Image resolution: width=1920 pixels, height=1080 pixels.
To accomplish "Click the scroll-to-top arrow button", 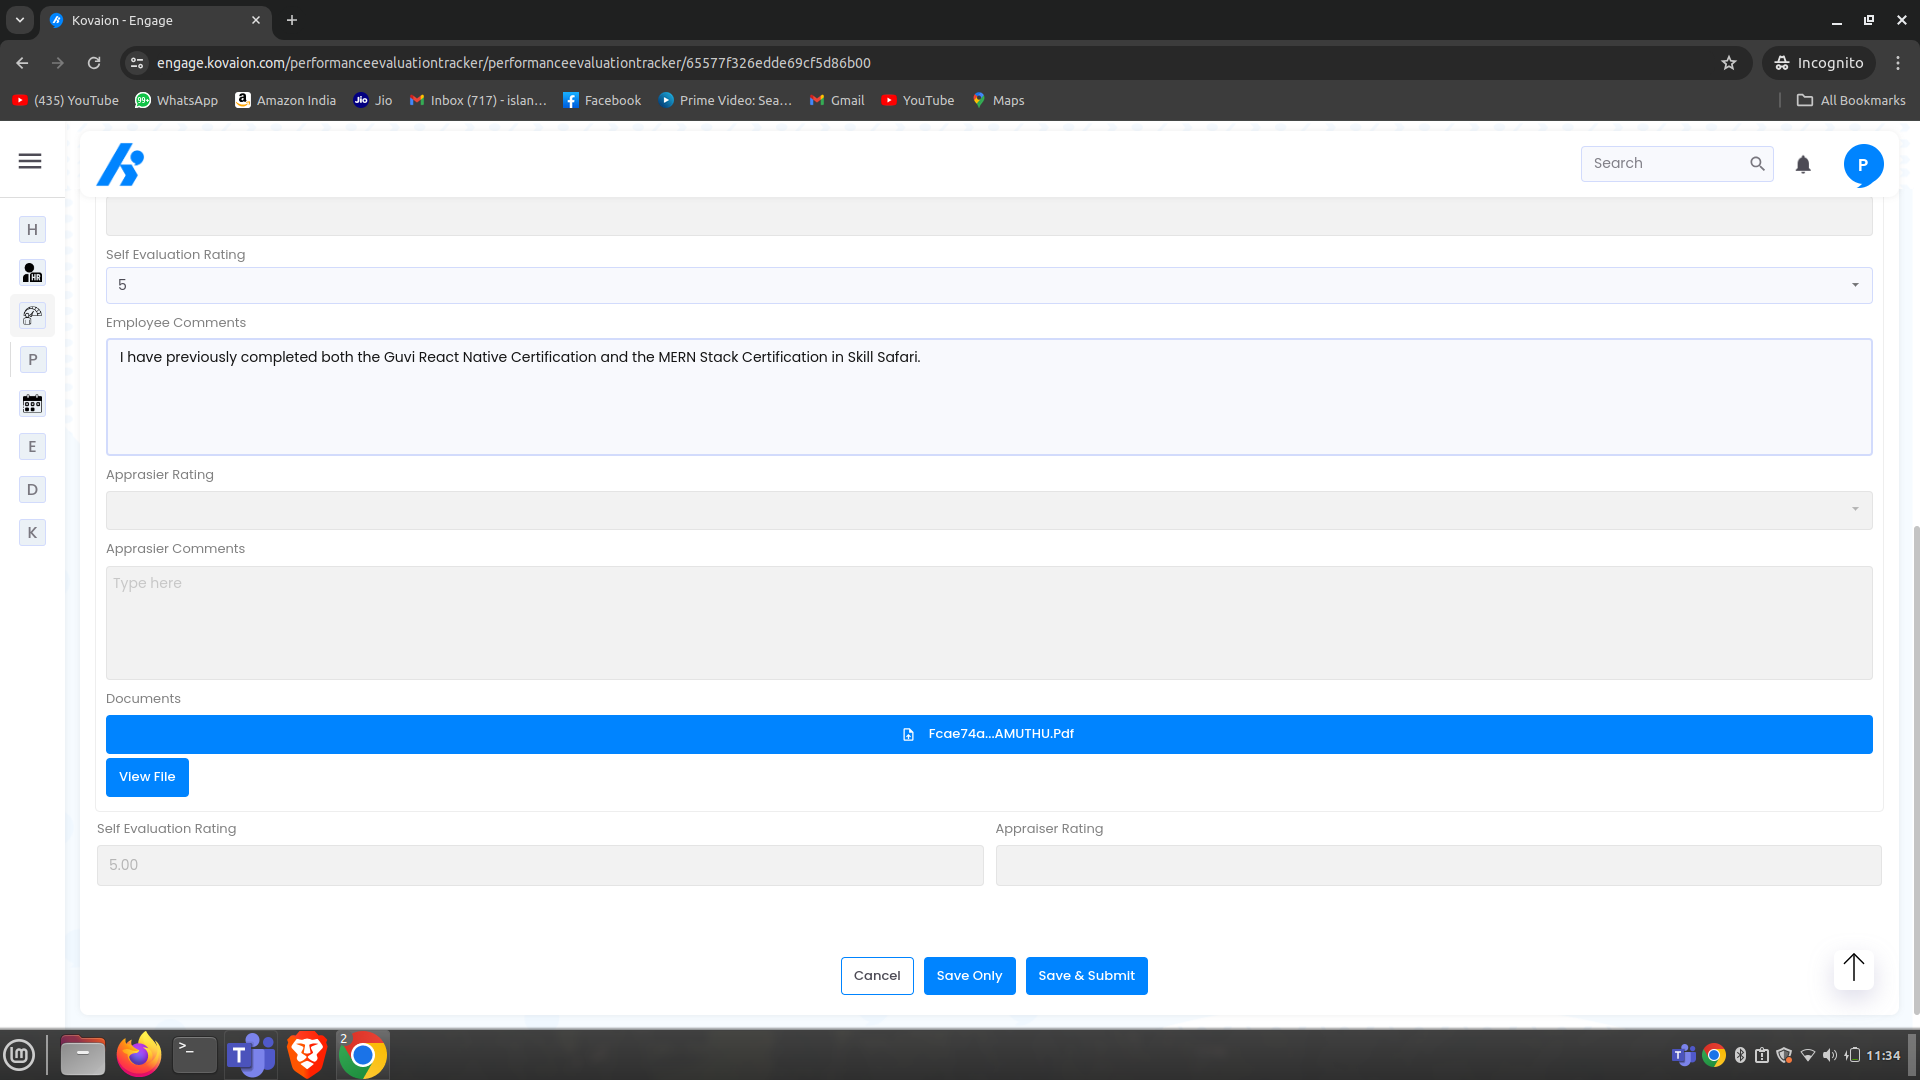I will 1853,968.
